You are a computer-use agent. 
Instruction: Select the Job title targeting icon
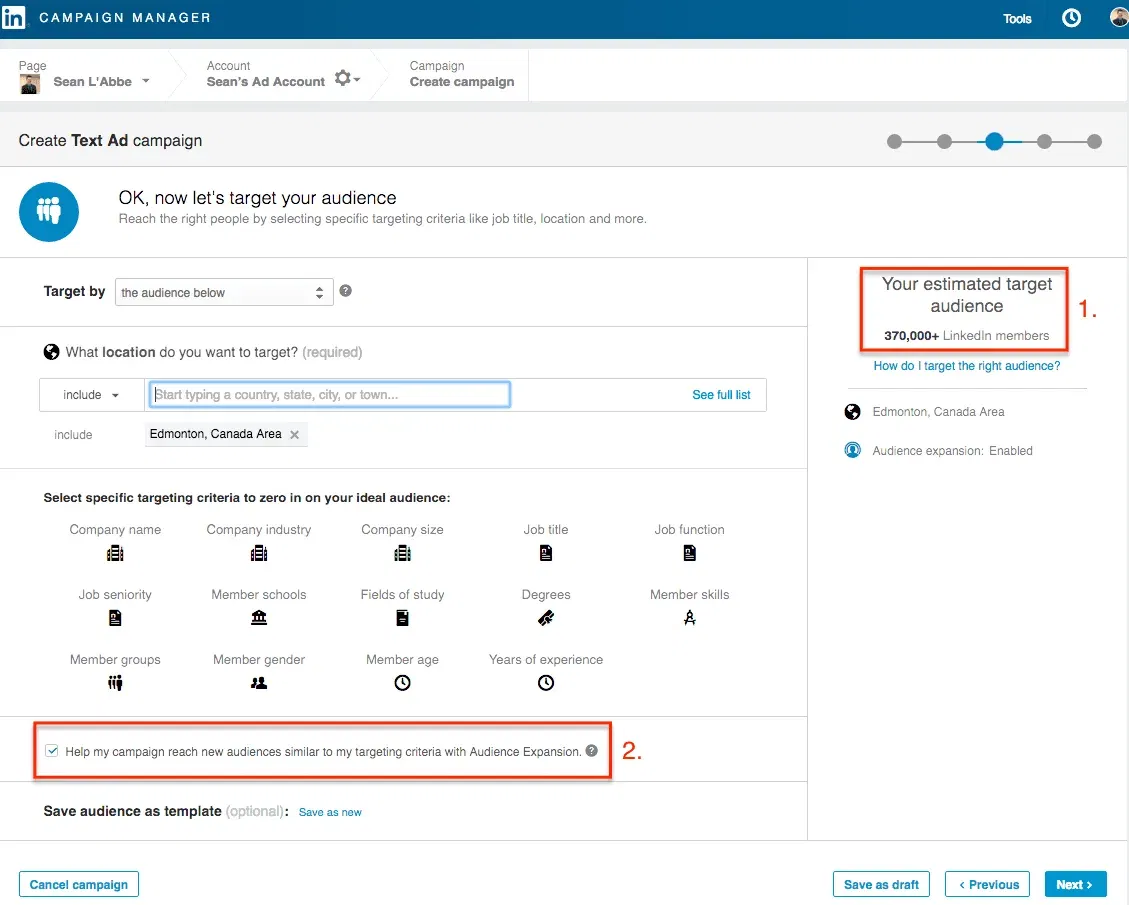coord(545,552)
